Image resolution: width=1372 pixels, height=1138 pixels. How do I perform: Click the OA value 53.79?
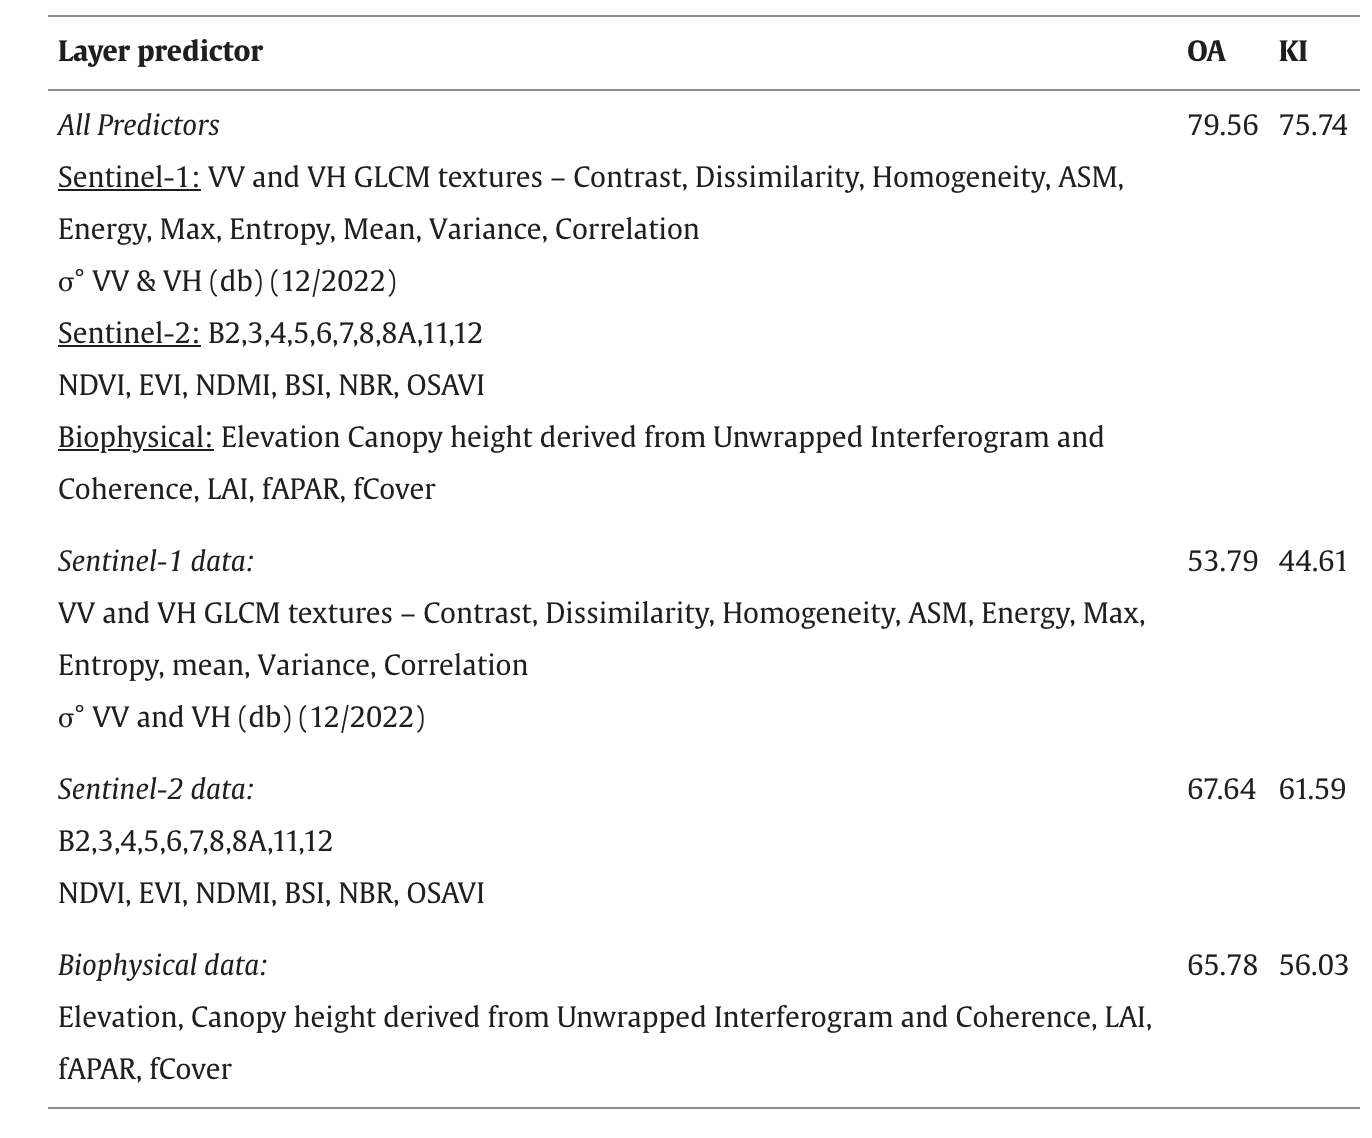pos(1222,561)
